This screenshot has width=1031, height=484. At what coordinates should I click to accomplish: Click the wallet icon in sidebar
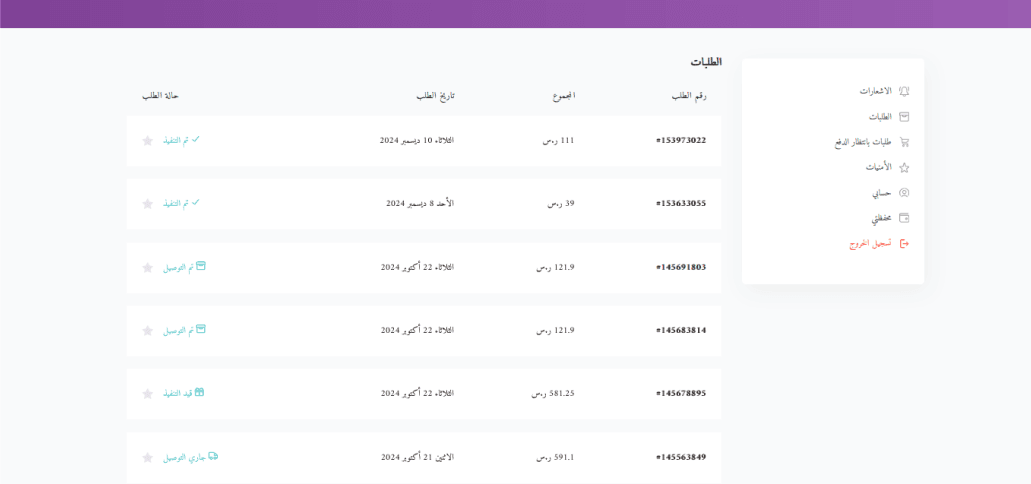pyautogui.click(x=904, y=218)
